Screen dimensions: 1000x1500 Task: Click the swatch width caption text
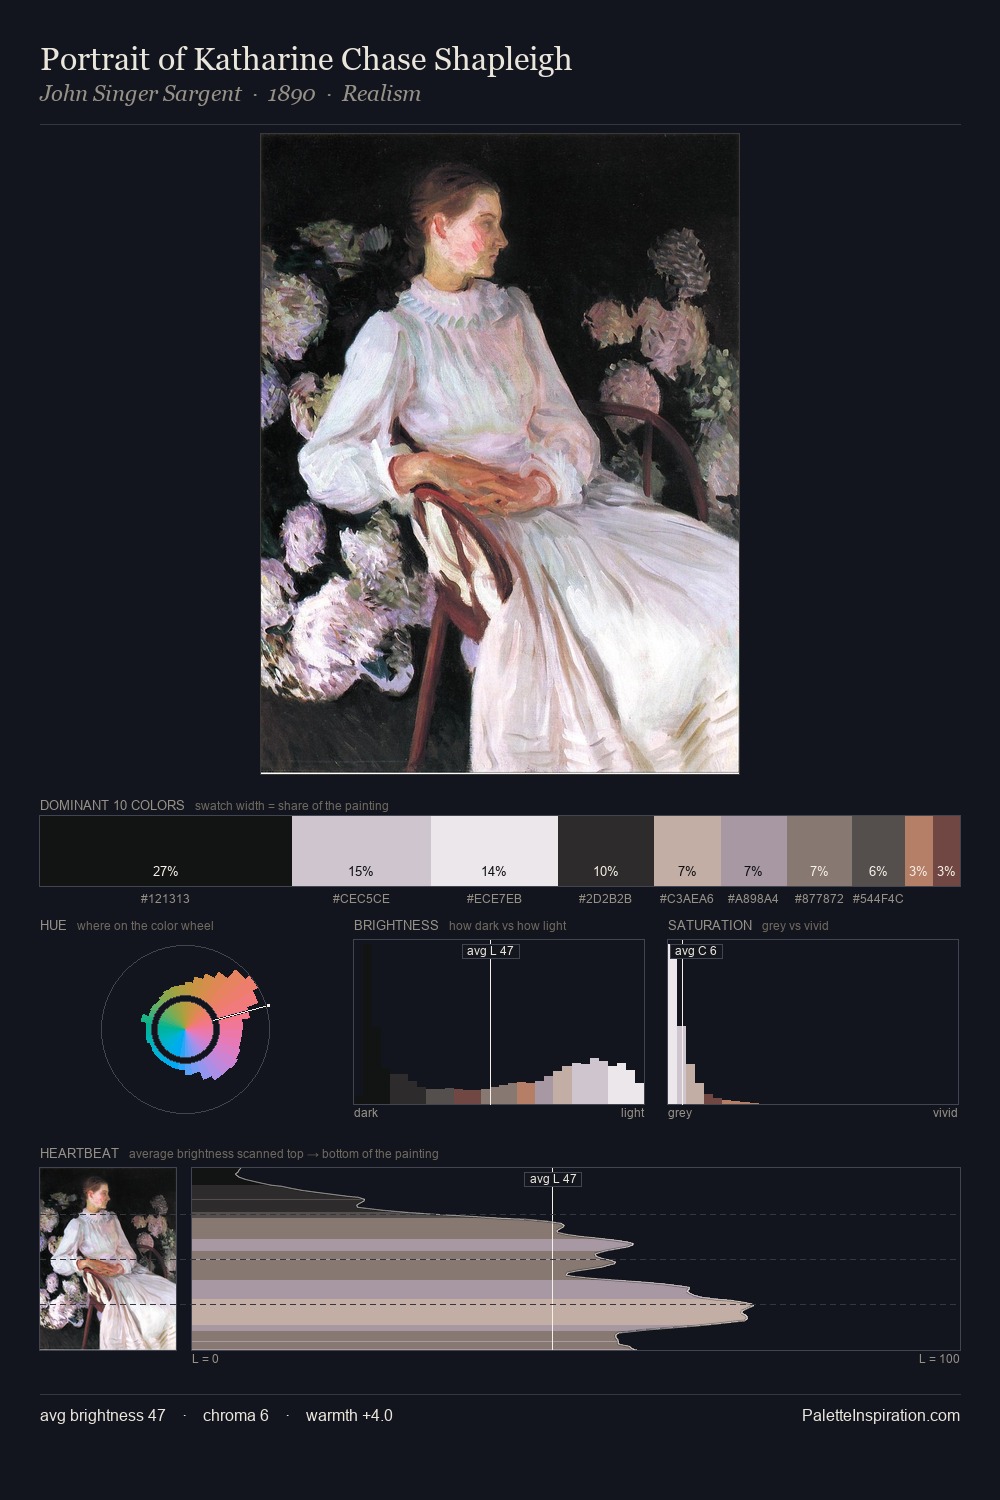pos(291,806)
